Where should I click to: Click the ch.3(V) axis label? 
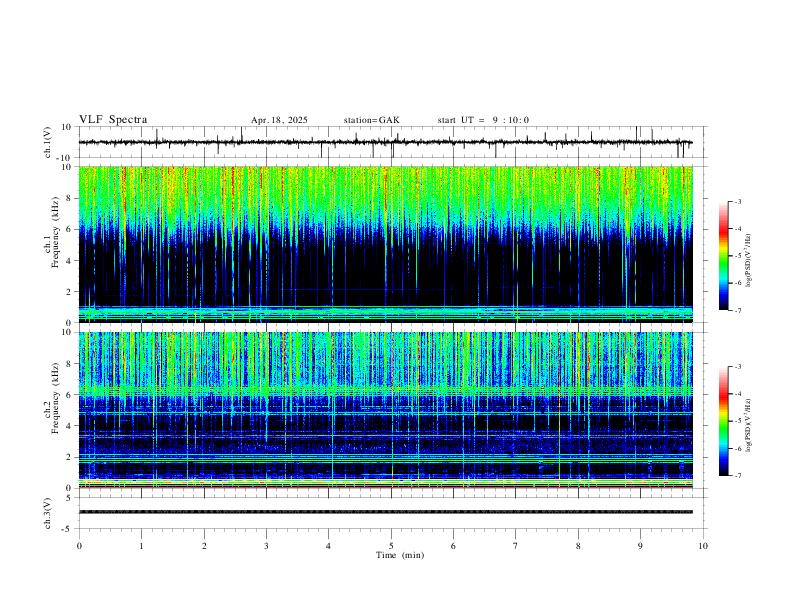pyautogui.click(x=48, y=514)
